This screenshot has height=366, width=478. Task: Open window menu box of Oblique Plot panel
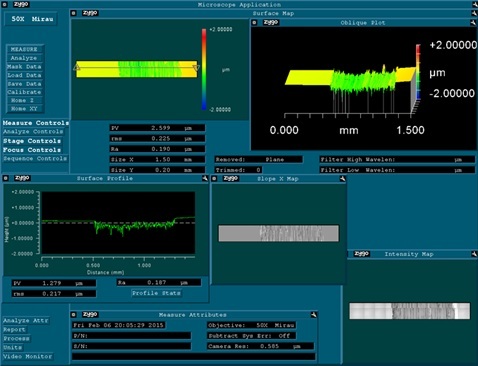click(254, 22)
